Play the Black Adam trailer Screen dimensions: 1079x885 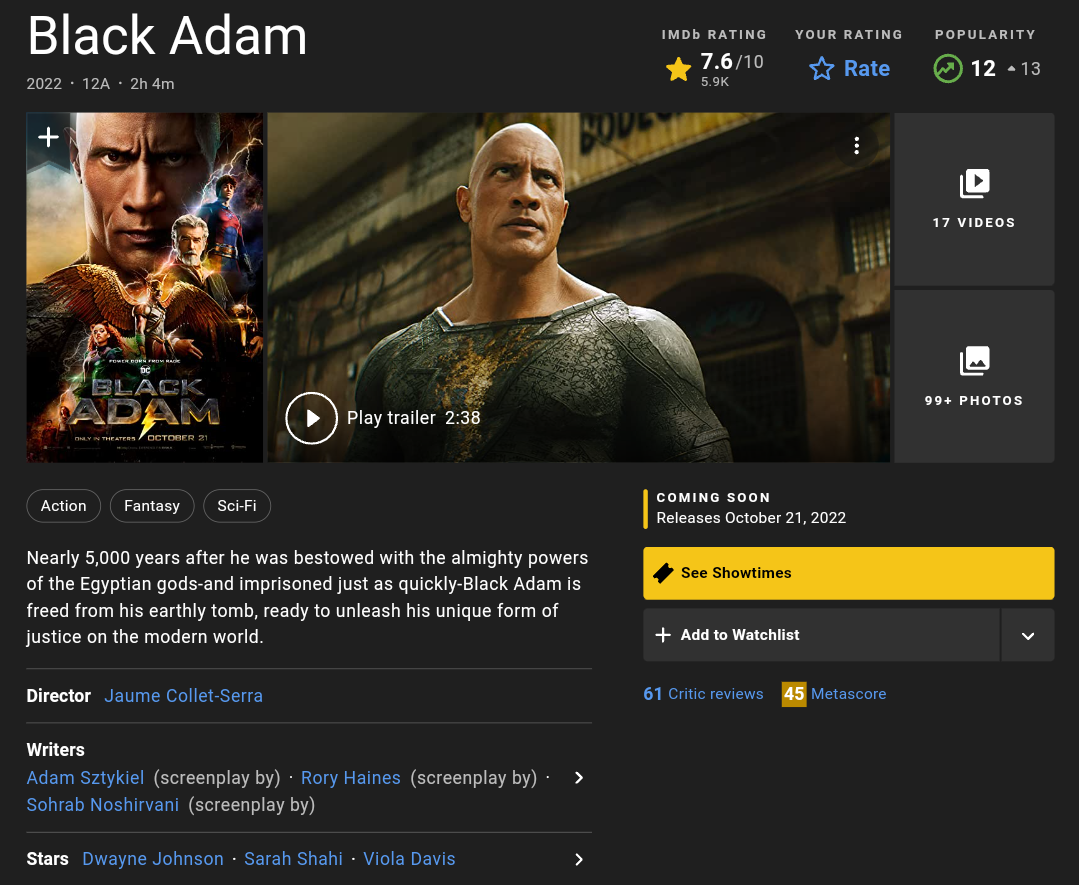[x=312, y=418]
